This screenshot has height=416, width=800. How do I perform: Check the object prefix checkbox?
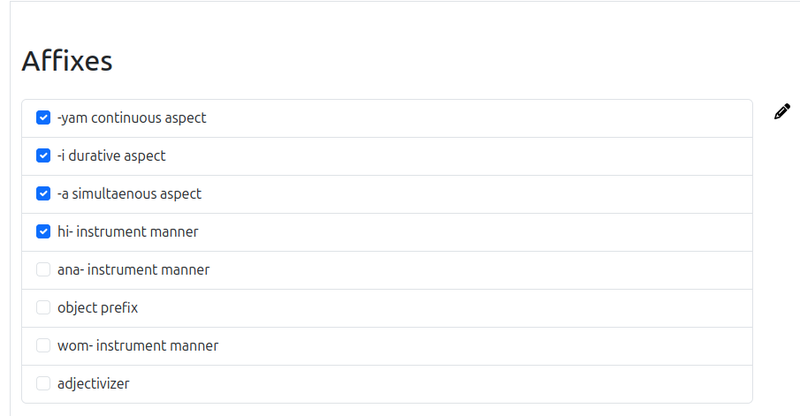click(43, 308)
